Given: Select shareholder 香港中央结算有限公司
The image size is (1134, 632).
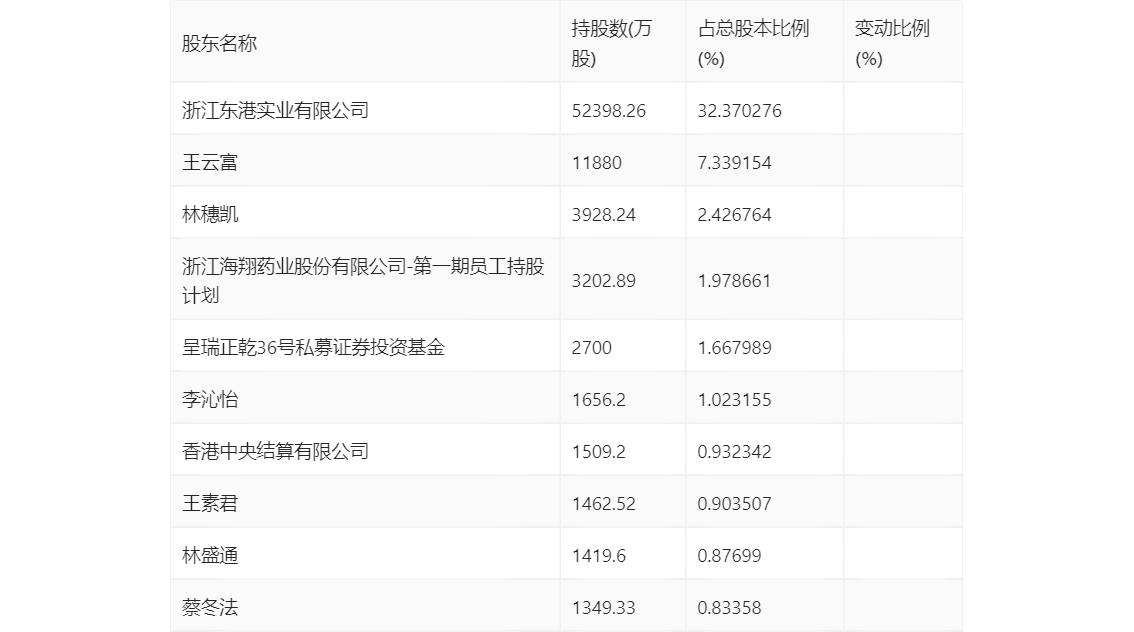Looking at the screenshot, I should coord(276,452).
